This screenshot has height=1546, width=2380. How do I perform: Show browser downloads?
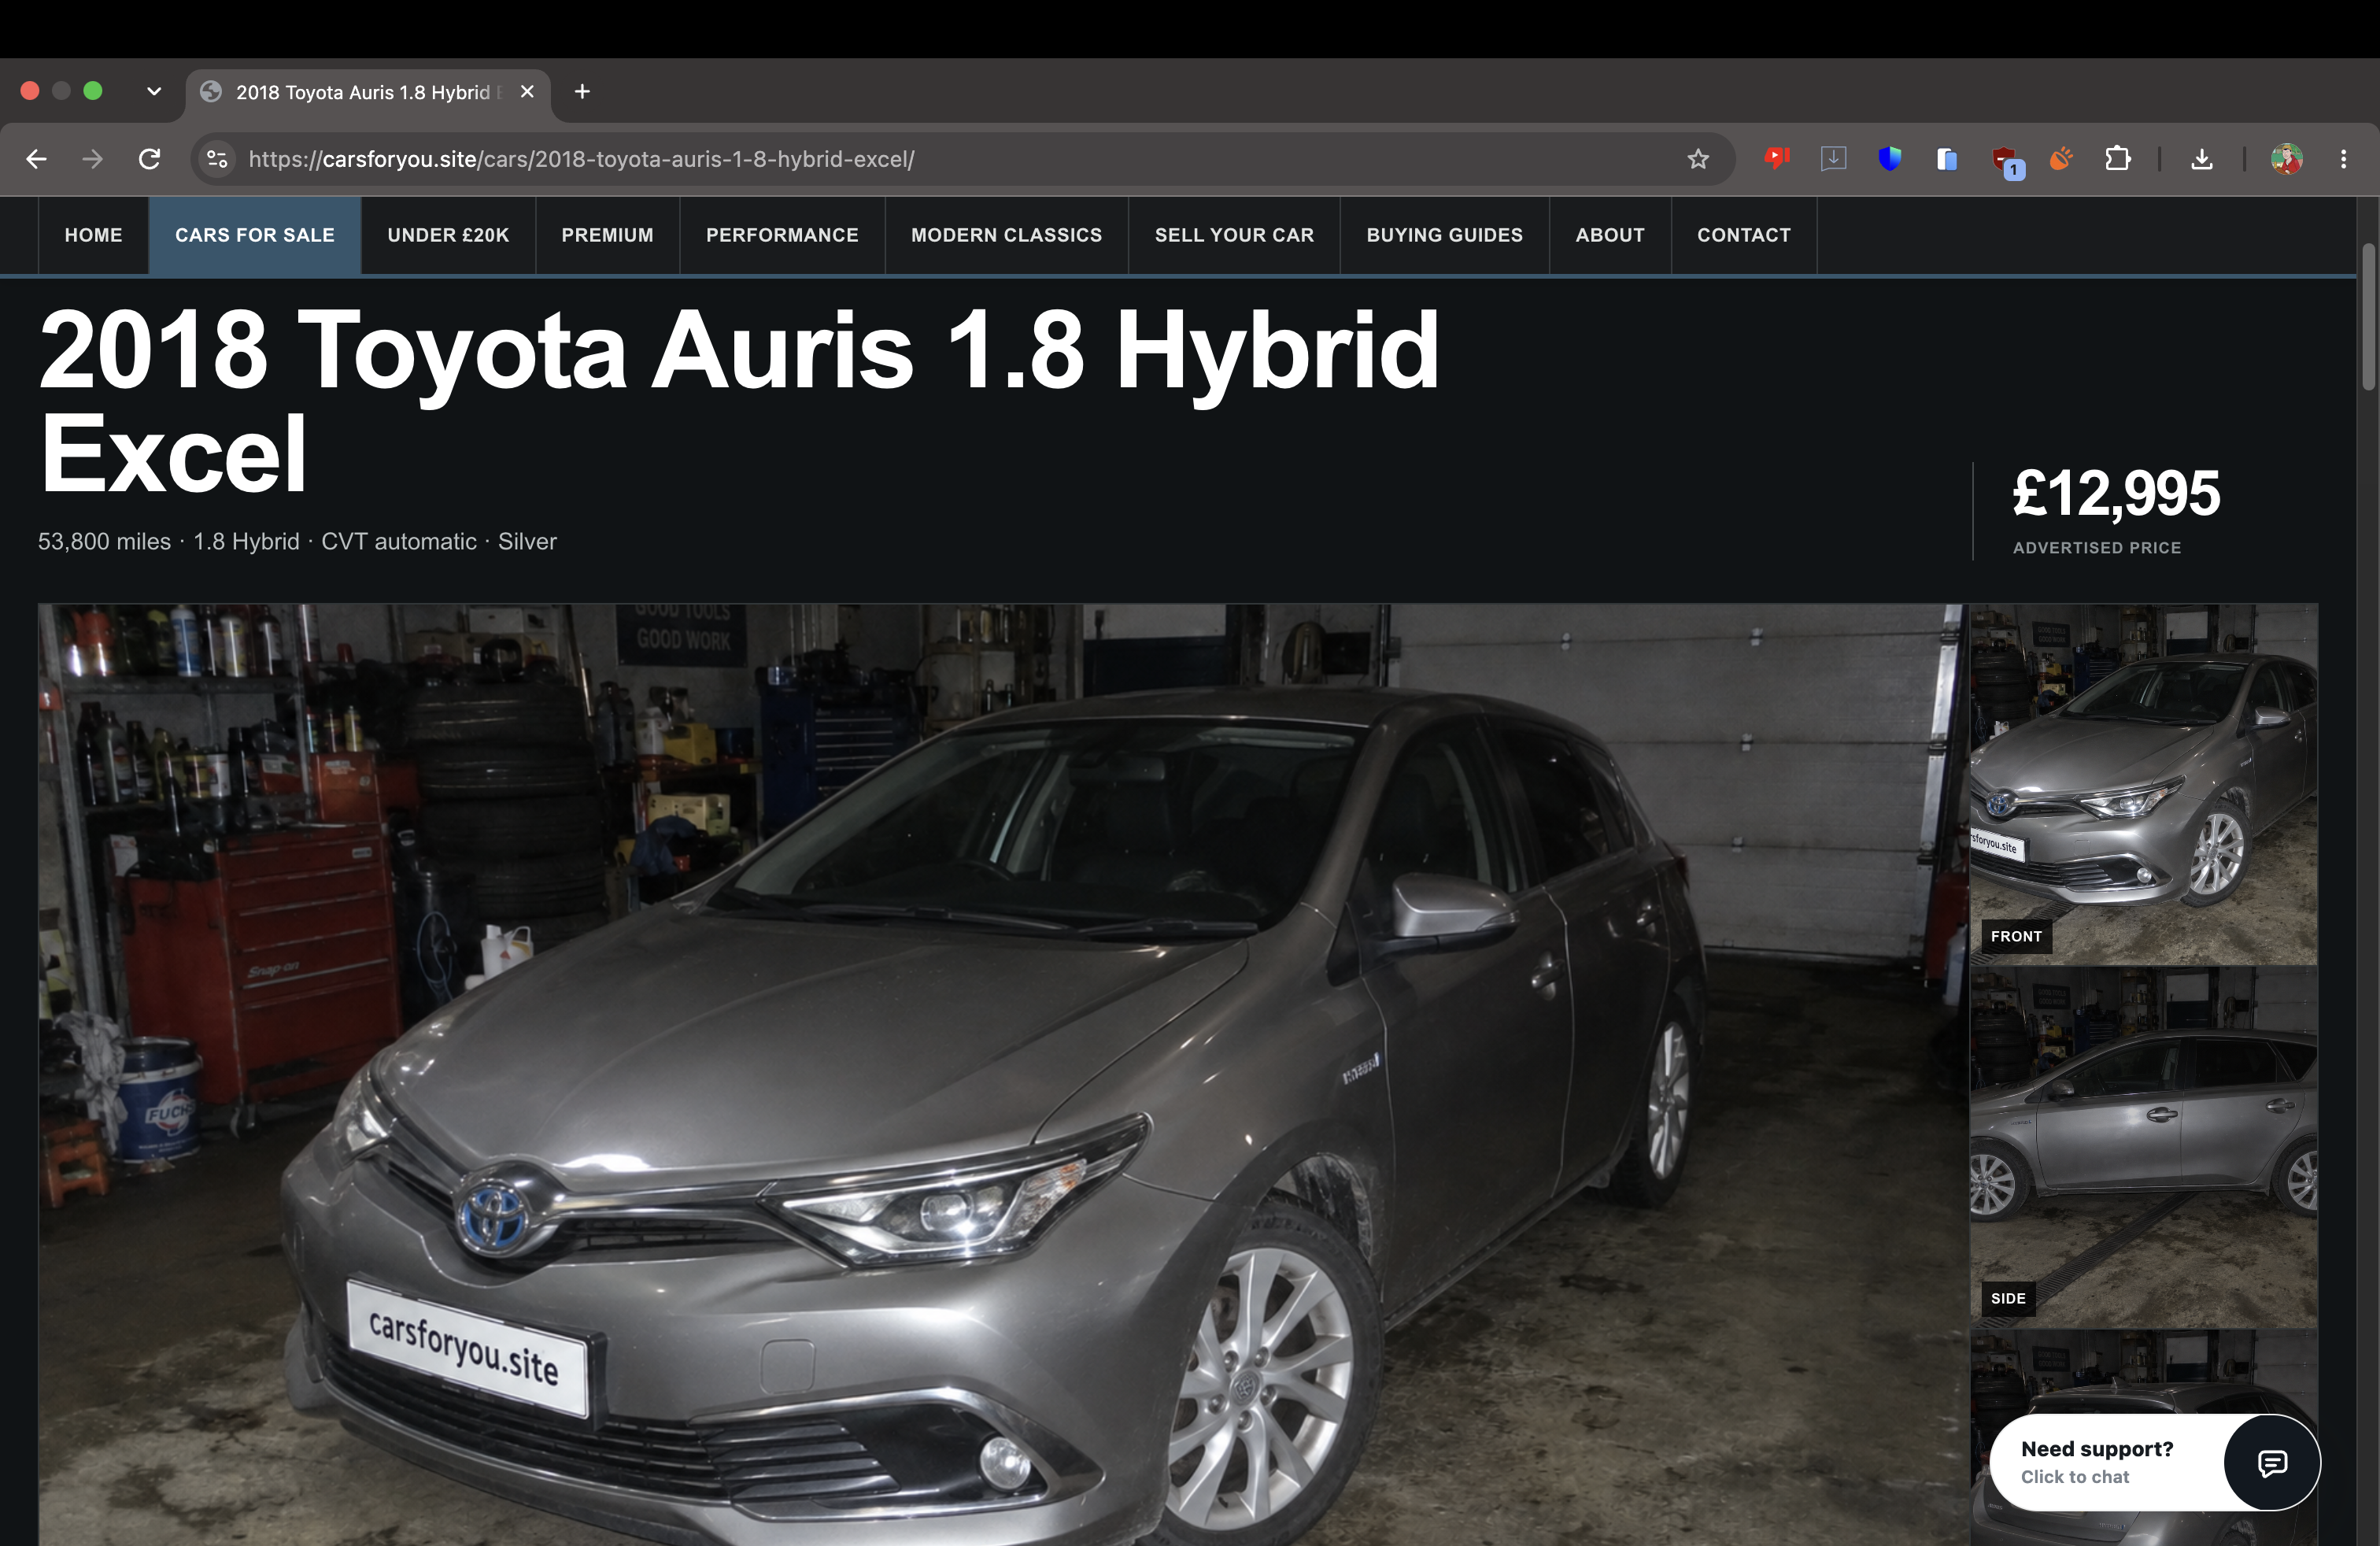click(x=2201, y=159)
